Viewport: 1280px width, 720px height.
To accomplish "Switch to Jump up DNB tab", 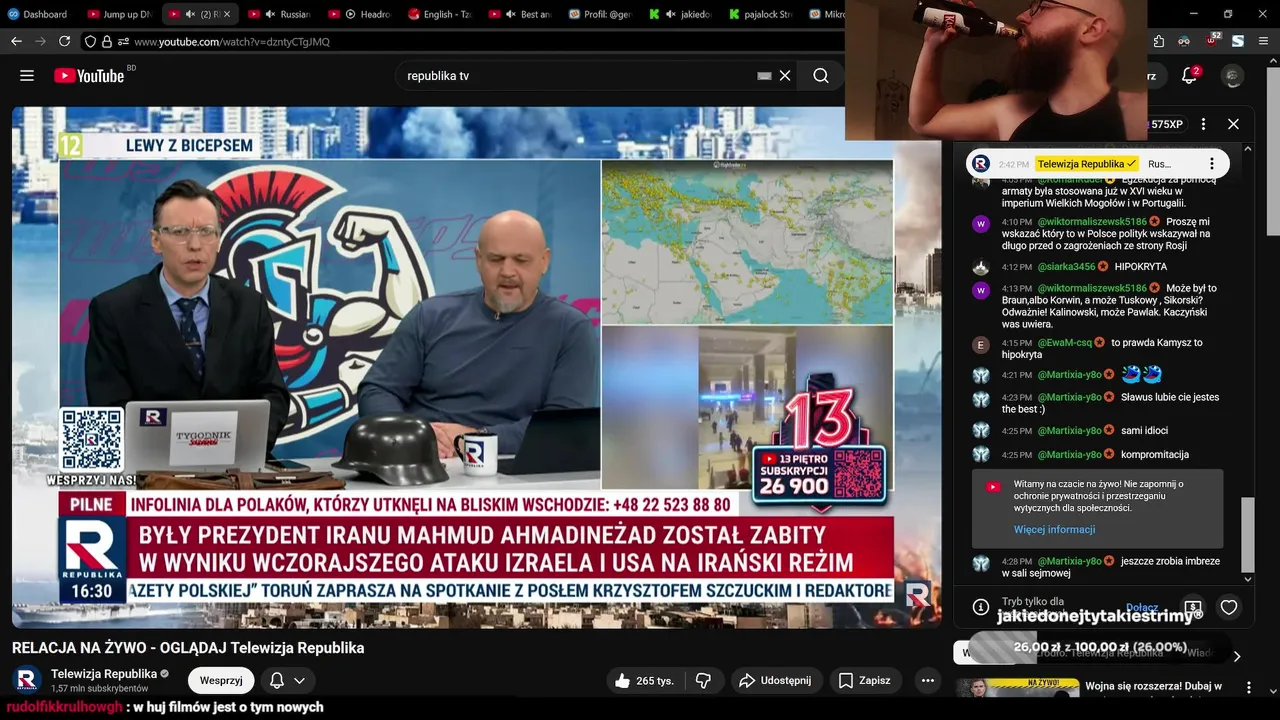I will pyautogui.click(x=118, y=14).
